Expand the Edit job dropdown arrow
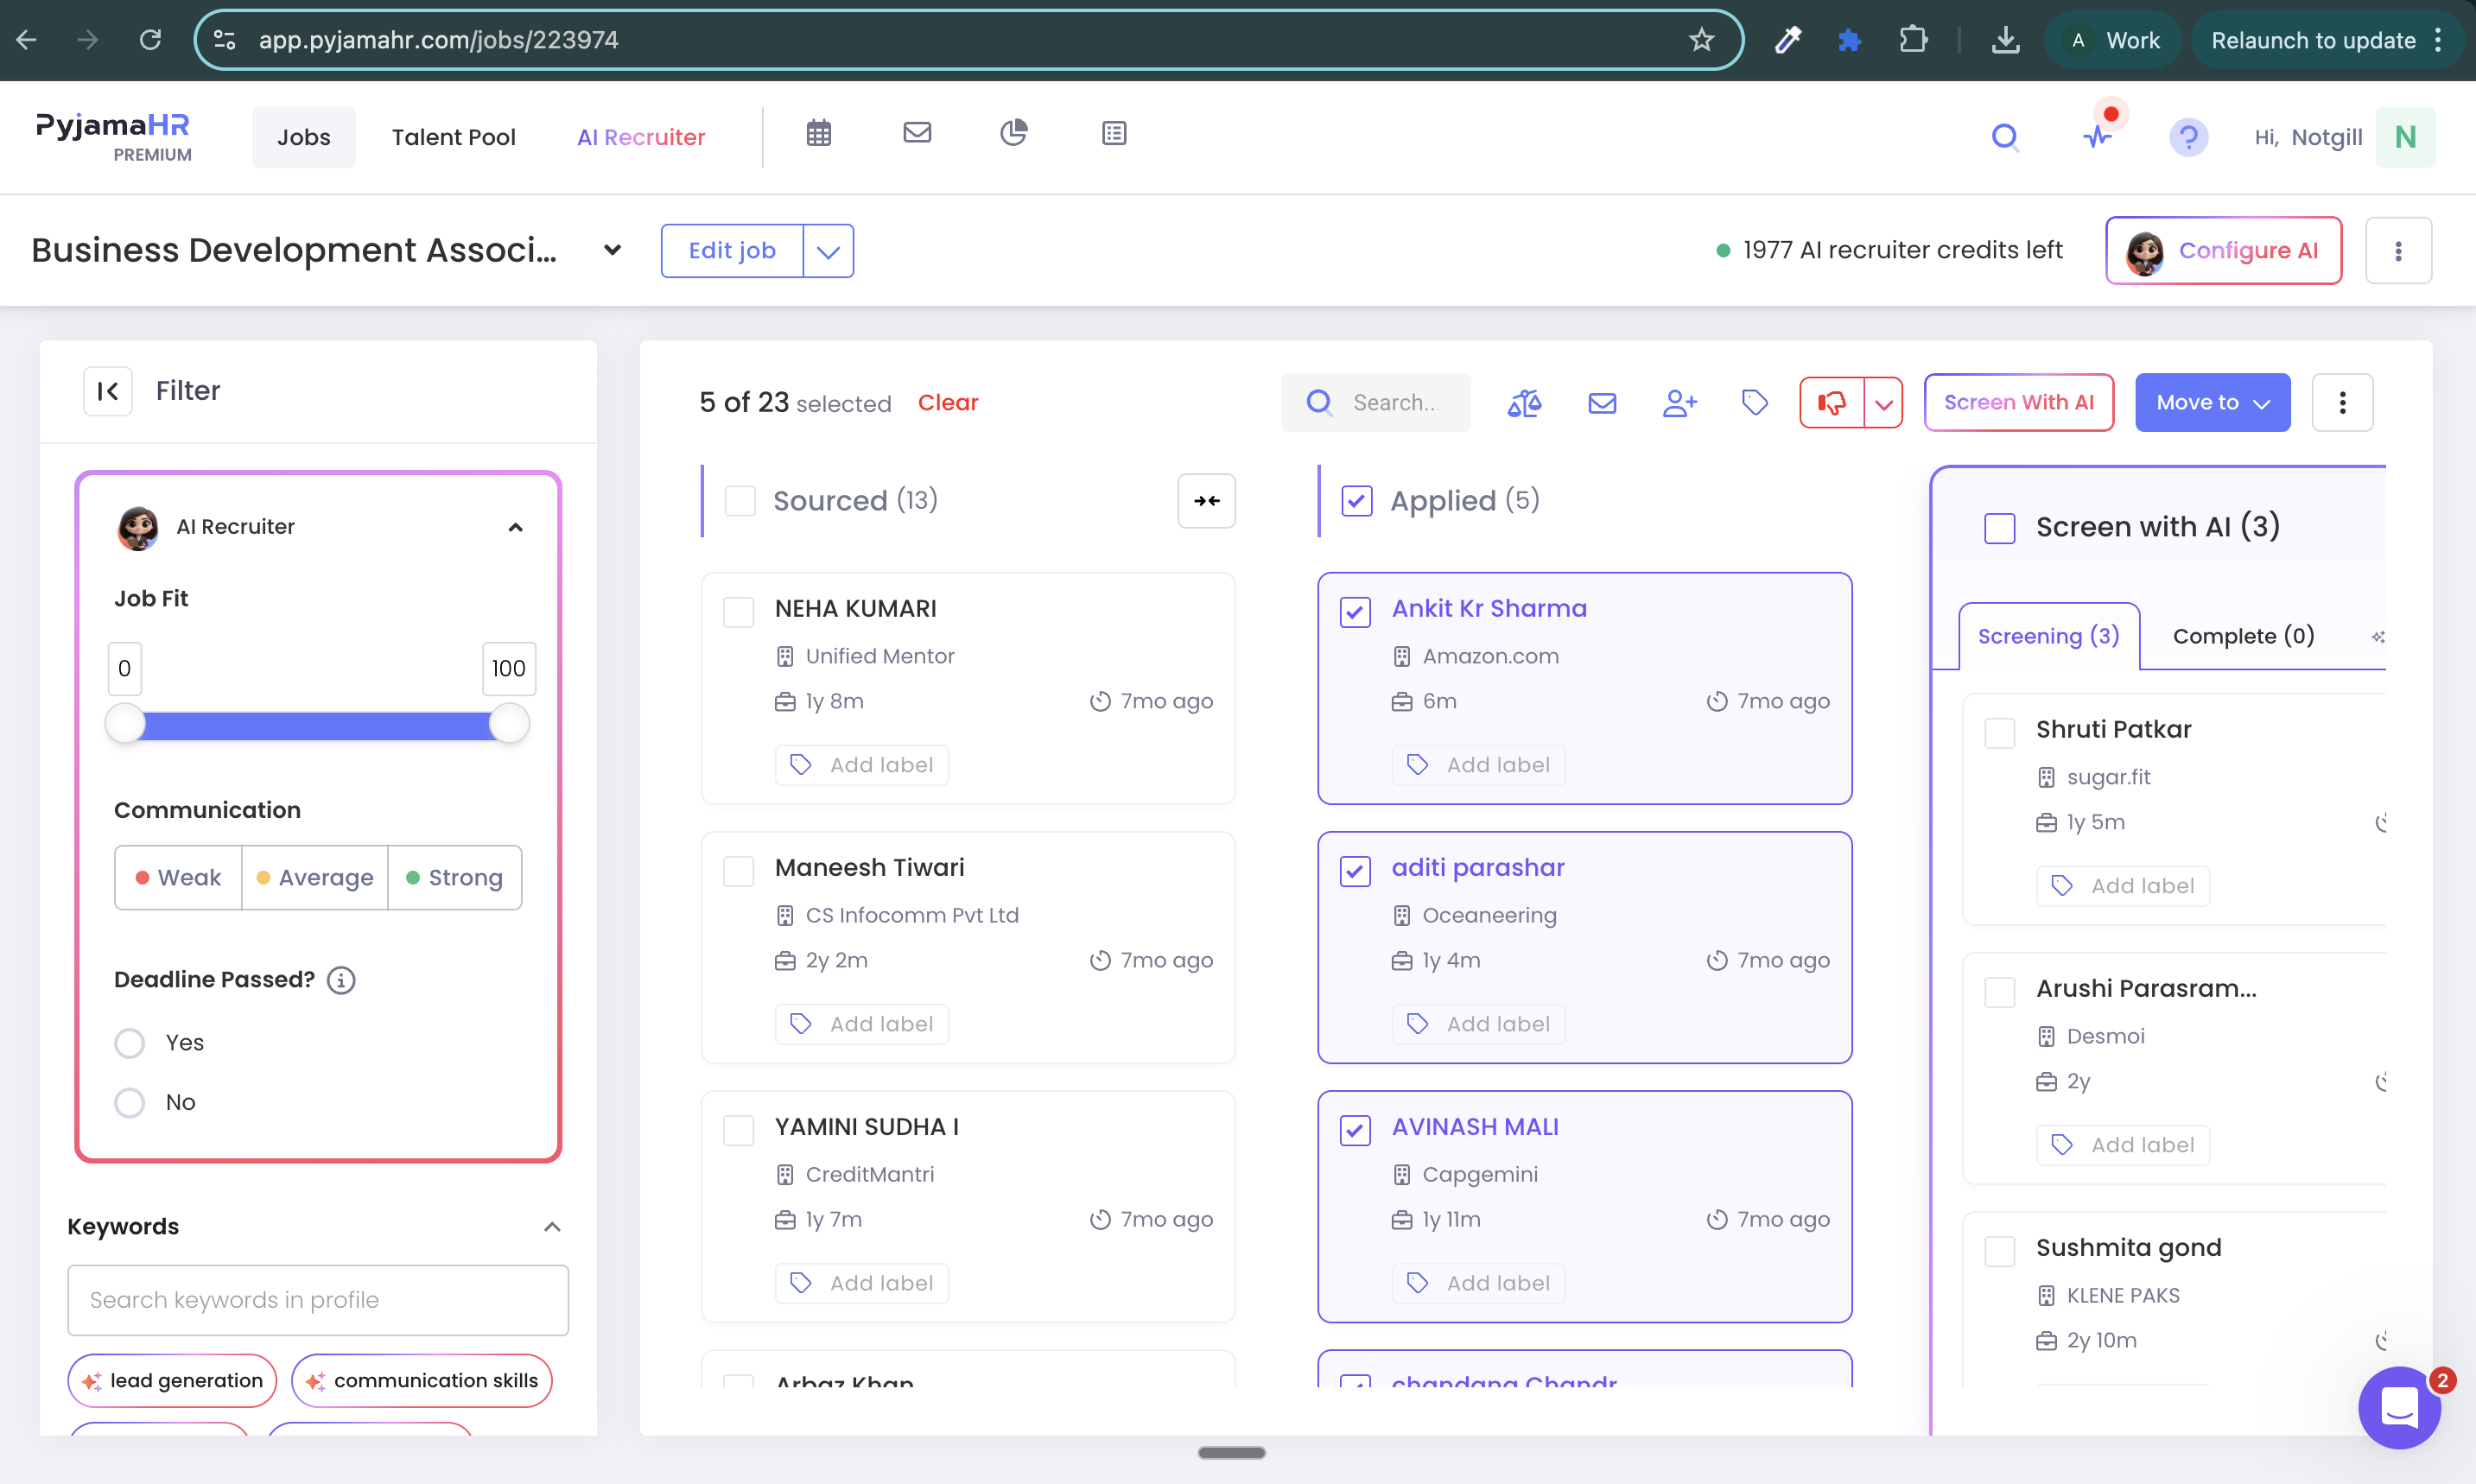 pos(828,251)
